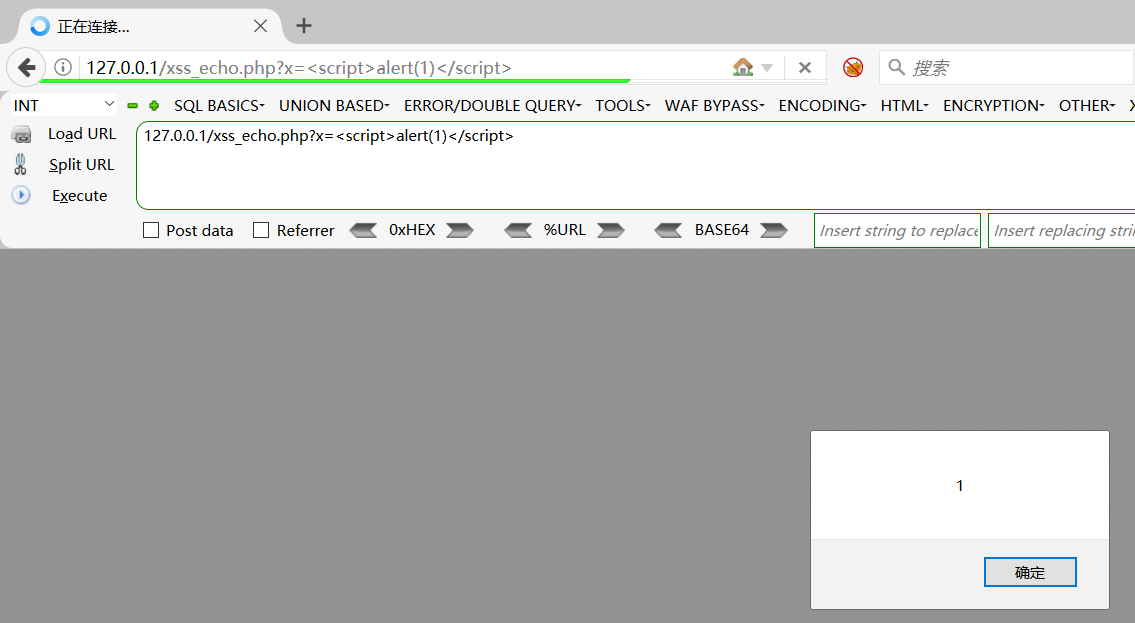The image size is (1135, 623).
Task: Click the Insert string to replace field
Action: [x=897, y=230]
